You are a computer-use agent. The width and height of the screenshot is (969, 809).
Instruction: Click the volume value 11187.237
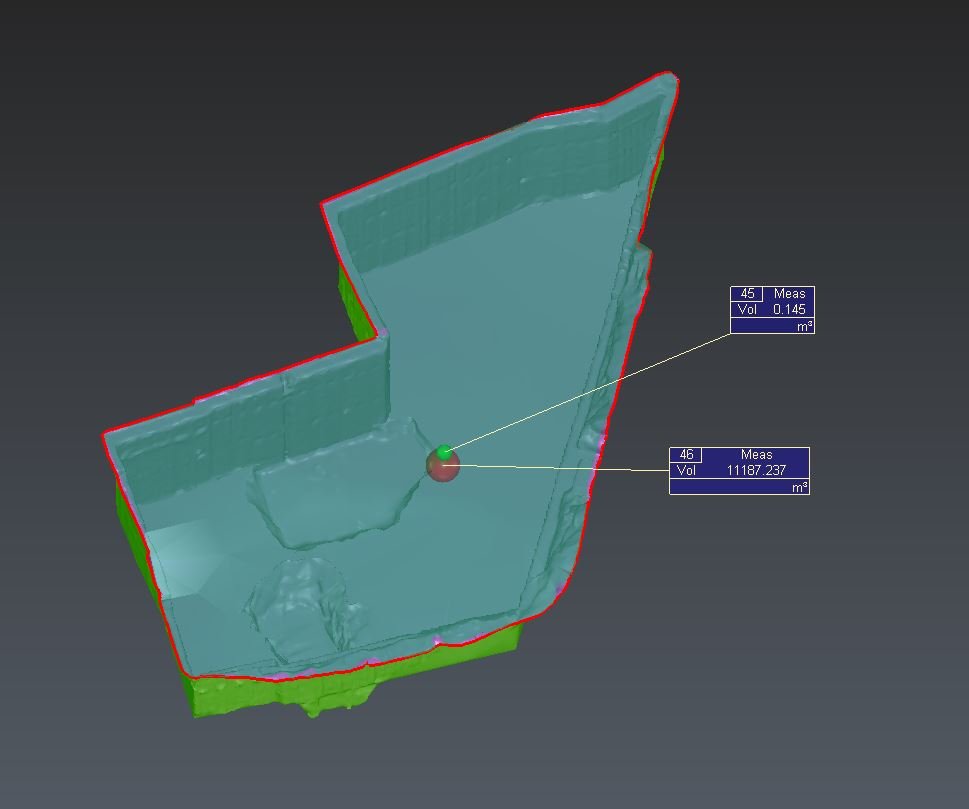tap(756, 470)
